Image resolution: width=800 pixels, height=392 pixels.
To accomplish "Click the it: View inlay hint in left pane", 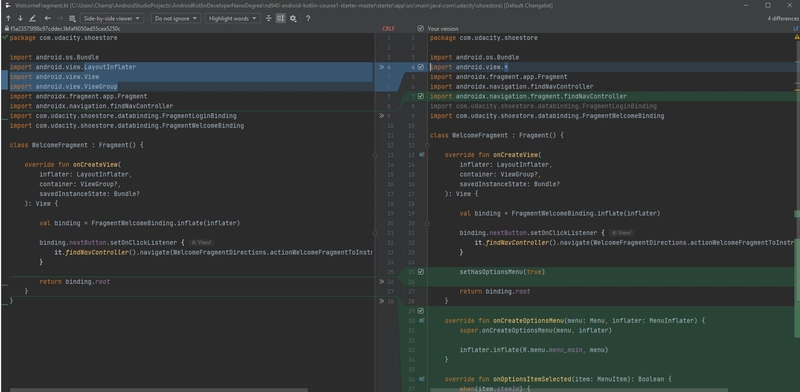I will click(x=202, y=242).
